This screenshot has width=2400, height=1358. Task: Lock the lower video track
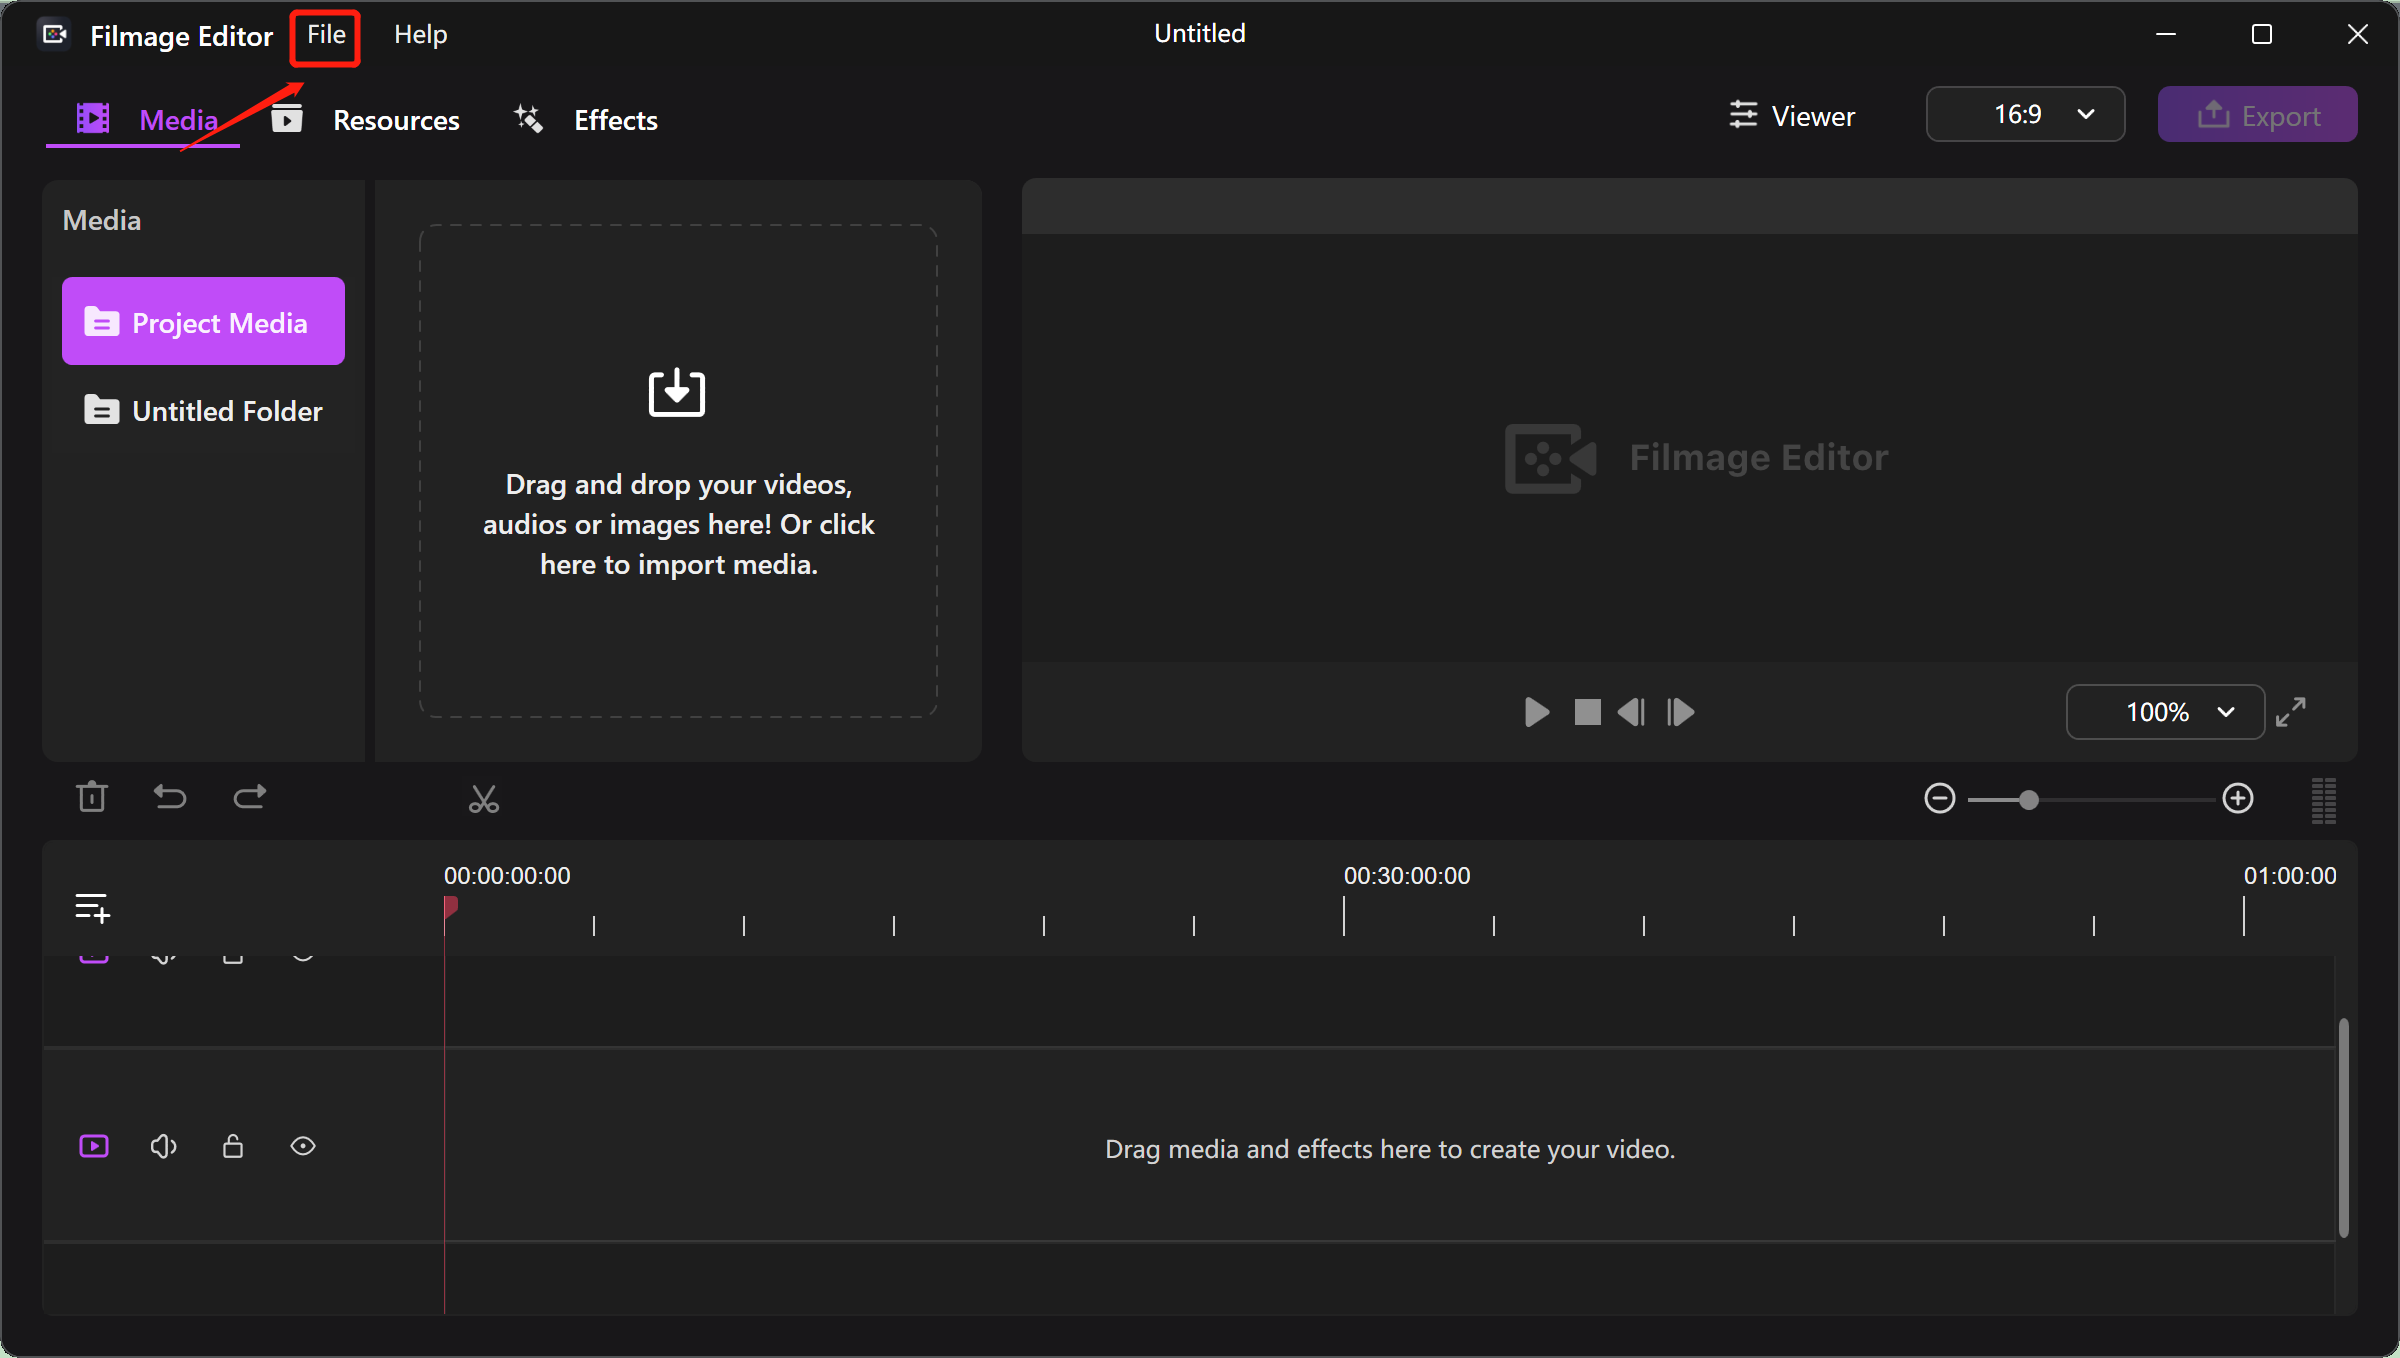233,1146
